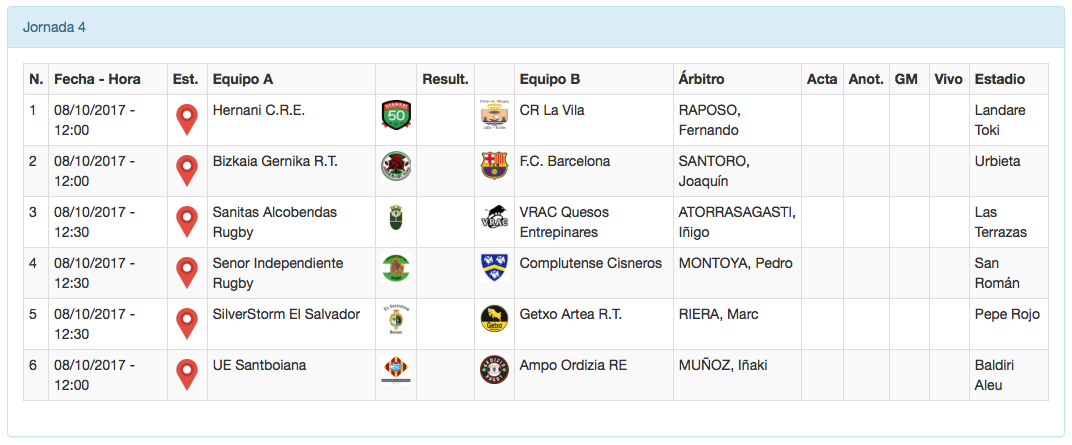
Task: Click the Senor Independiente Rugby team logo
Action: (396, 268)
